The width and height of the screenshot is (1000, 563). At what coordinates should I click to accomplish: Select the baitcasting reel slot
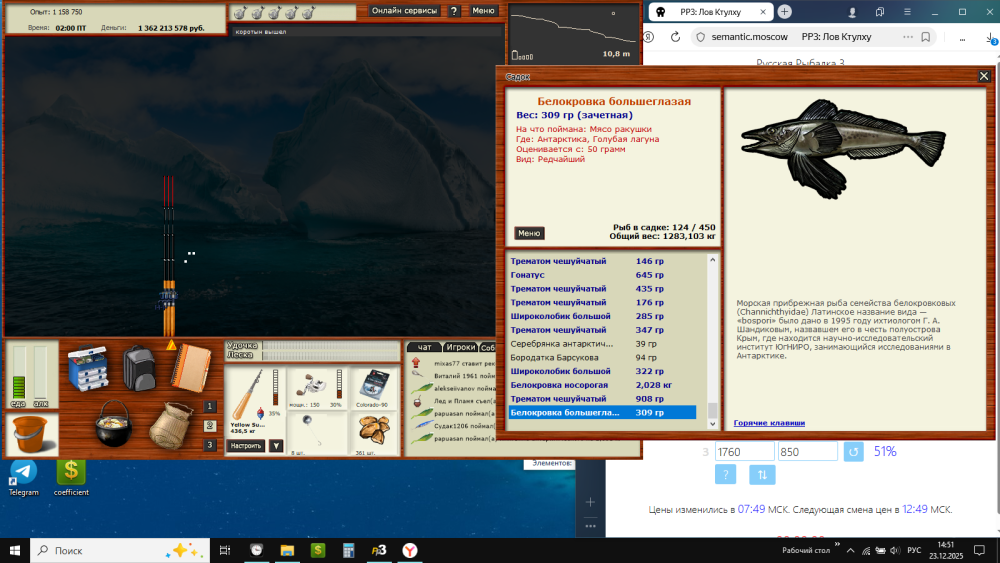318,388
